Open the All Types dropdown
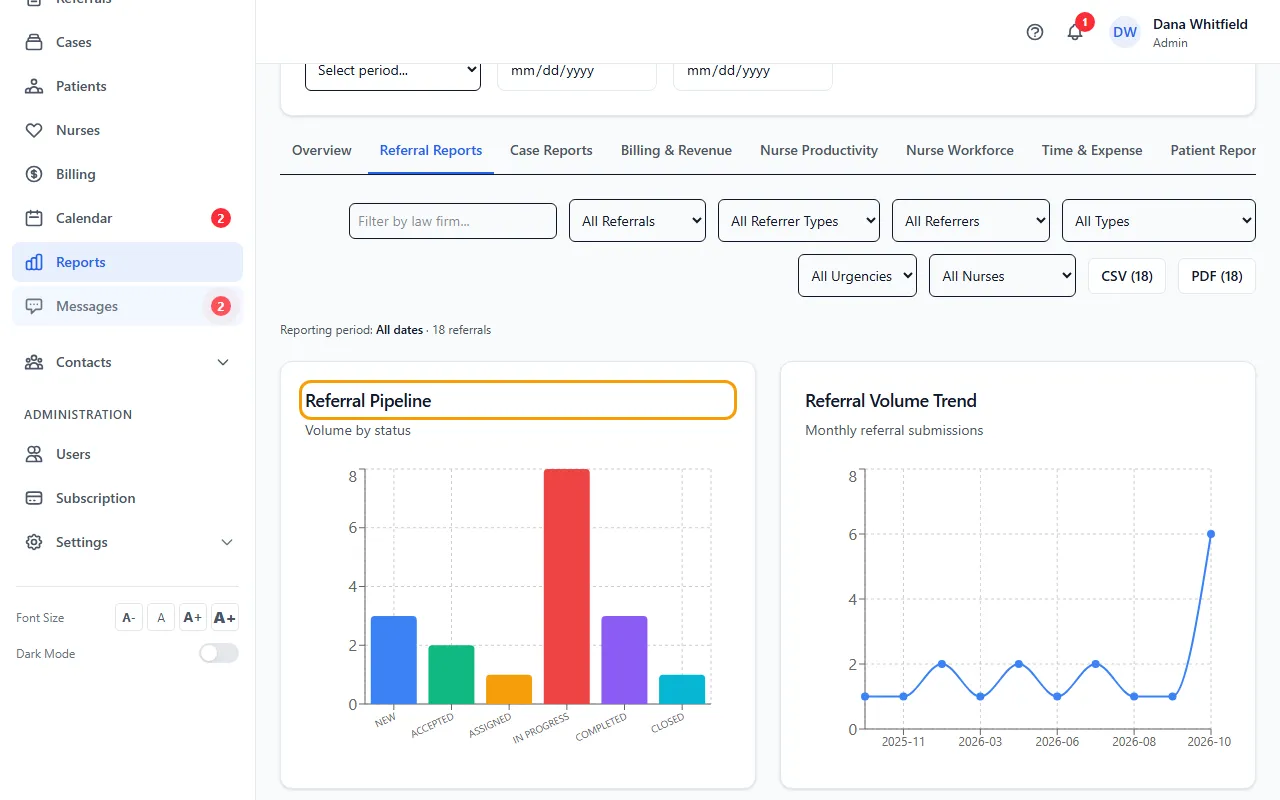This screenshot has width=1280, height=800. [x=1158, y=221]
